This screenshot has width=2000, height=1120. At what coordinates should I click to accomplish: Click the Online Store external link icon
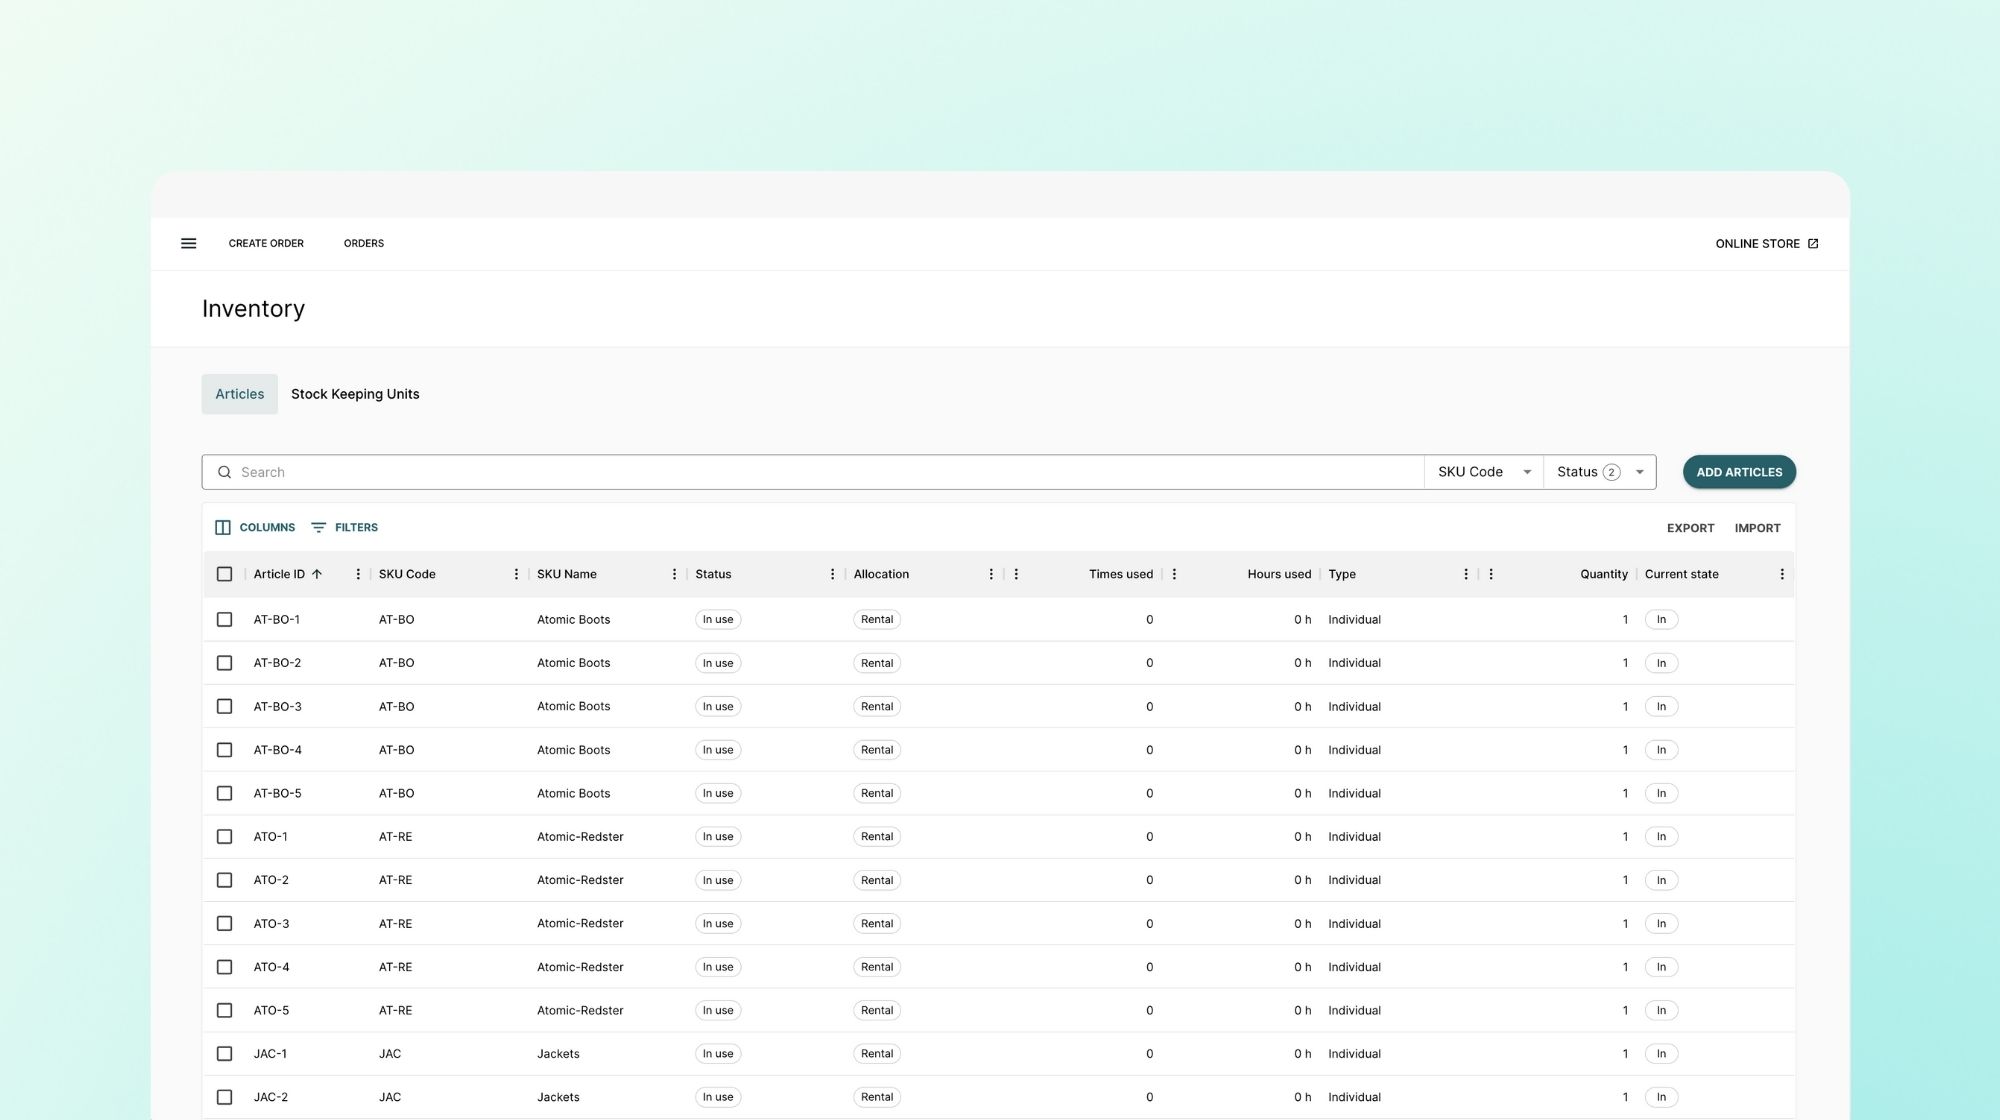pyautogui.click(x=1813, y=243)
